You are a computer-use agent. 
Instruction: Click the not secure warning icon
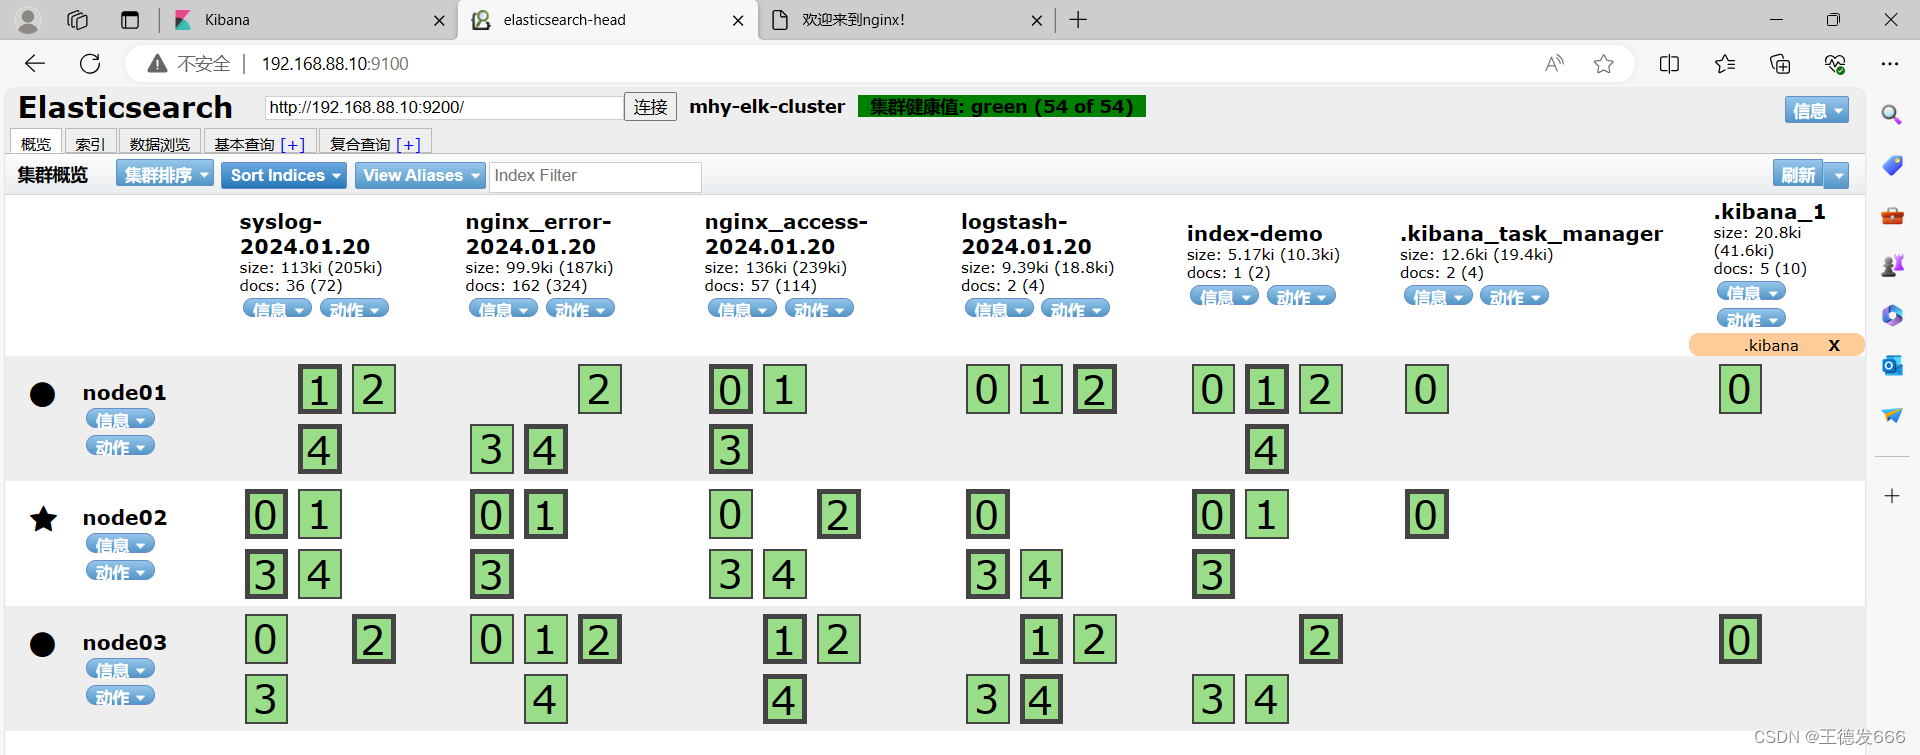[157, 64]
